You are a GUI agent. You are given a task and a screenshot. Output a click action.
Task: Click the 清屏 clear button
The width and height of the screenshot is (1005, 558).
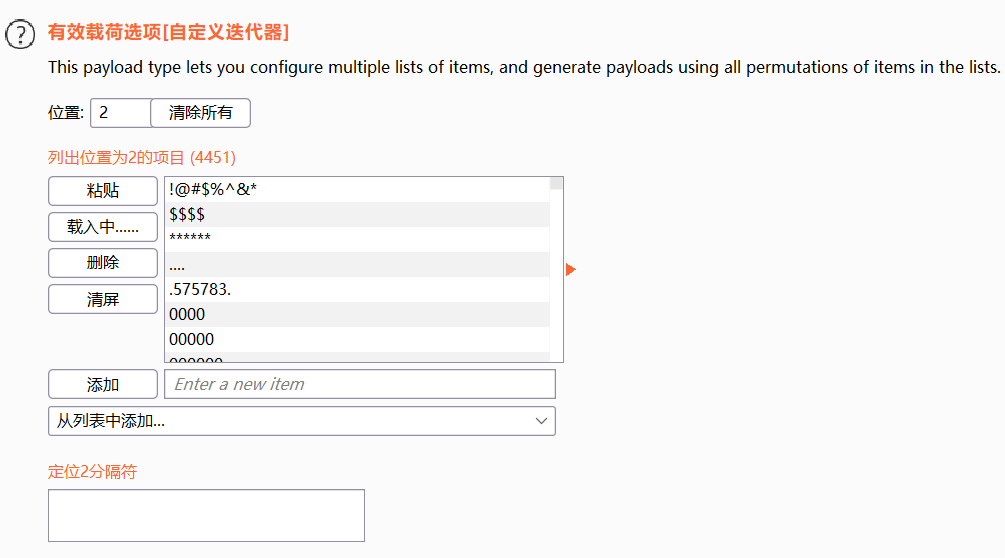pyautogui.click(x=103, y=299)
